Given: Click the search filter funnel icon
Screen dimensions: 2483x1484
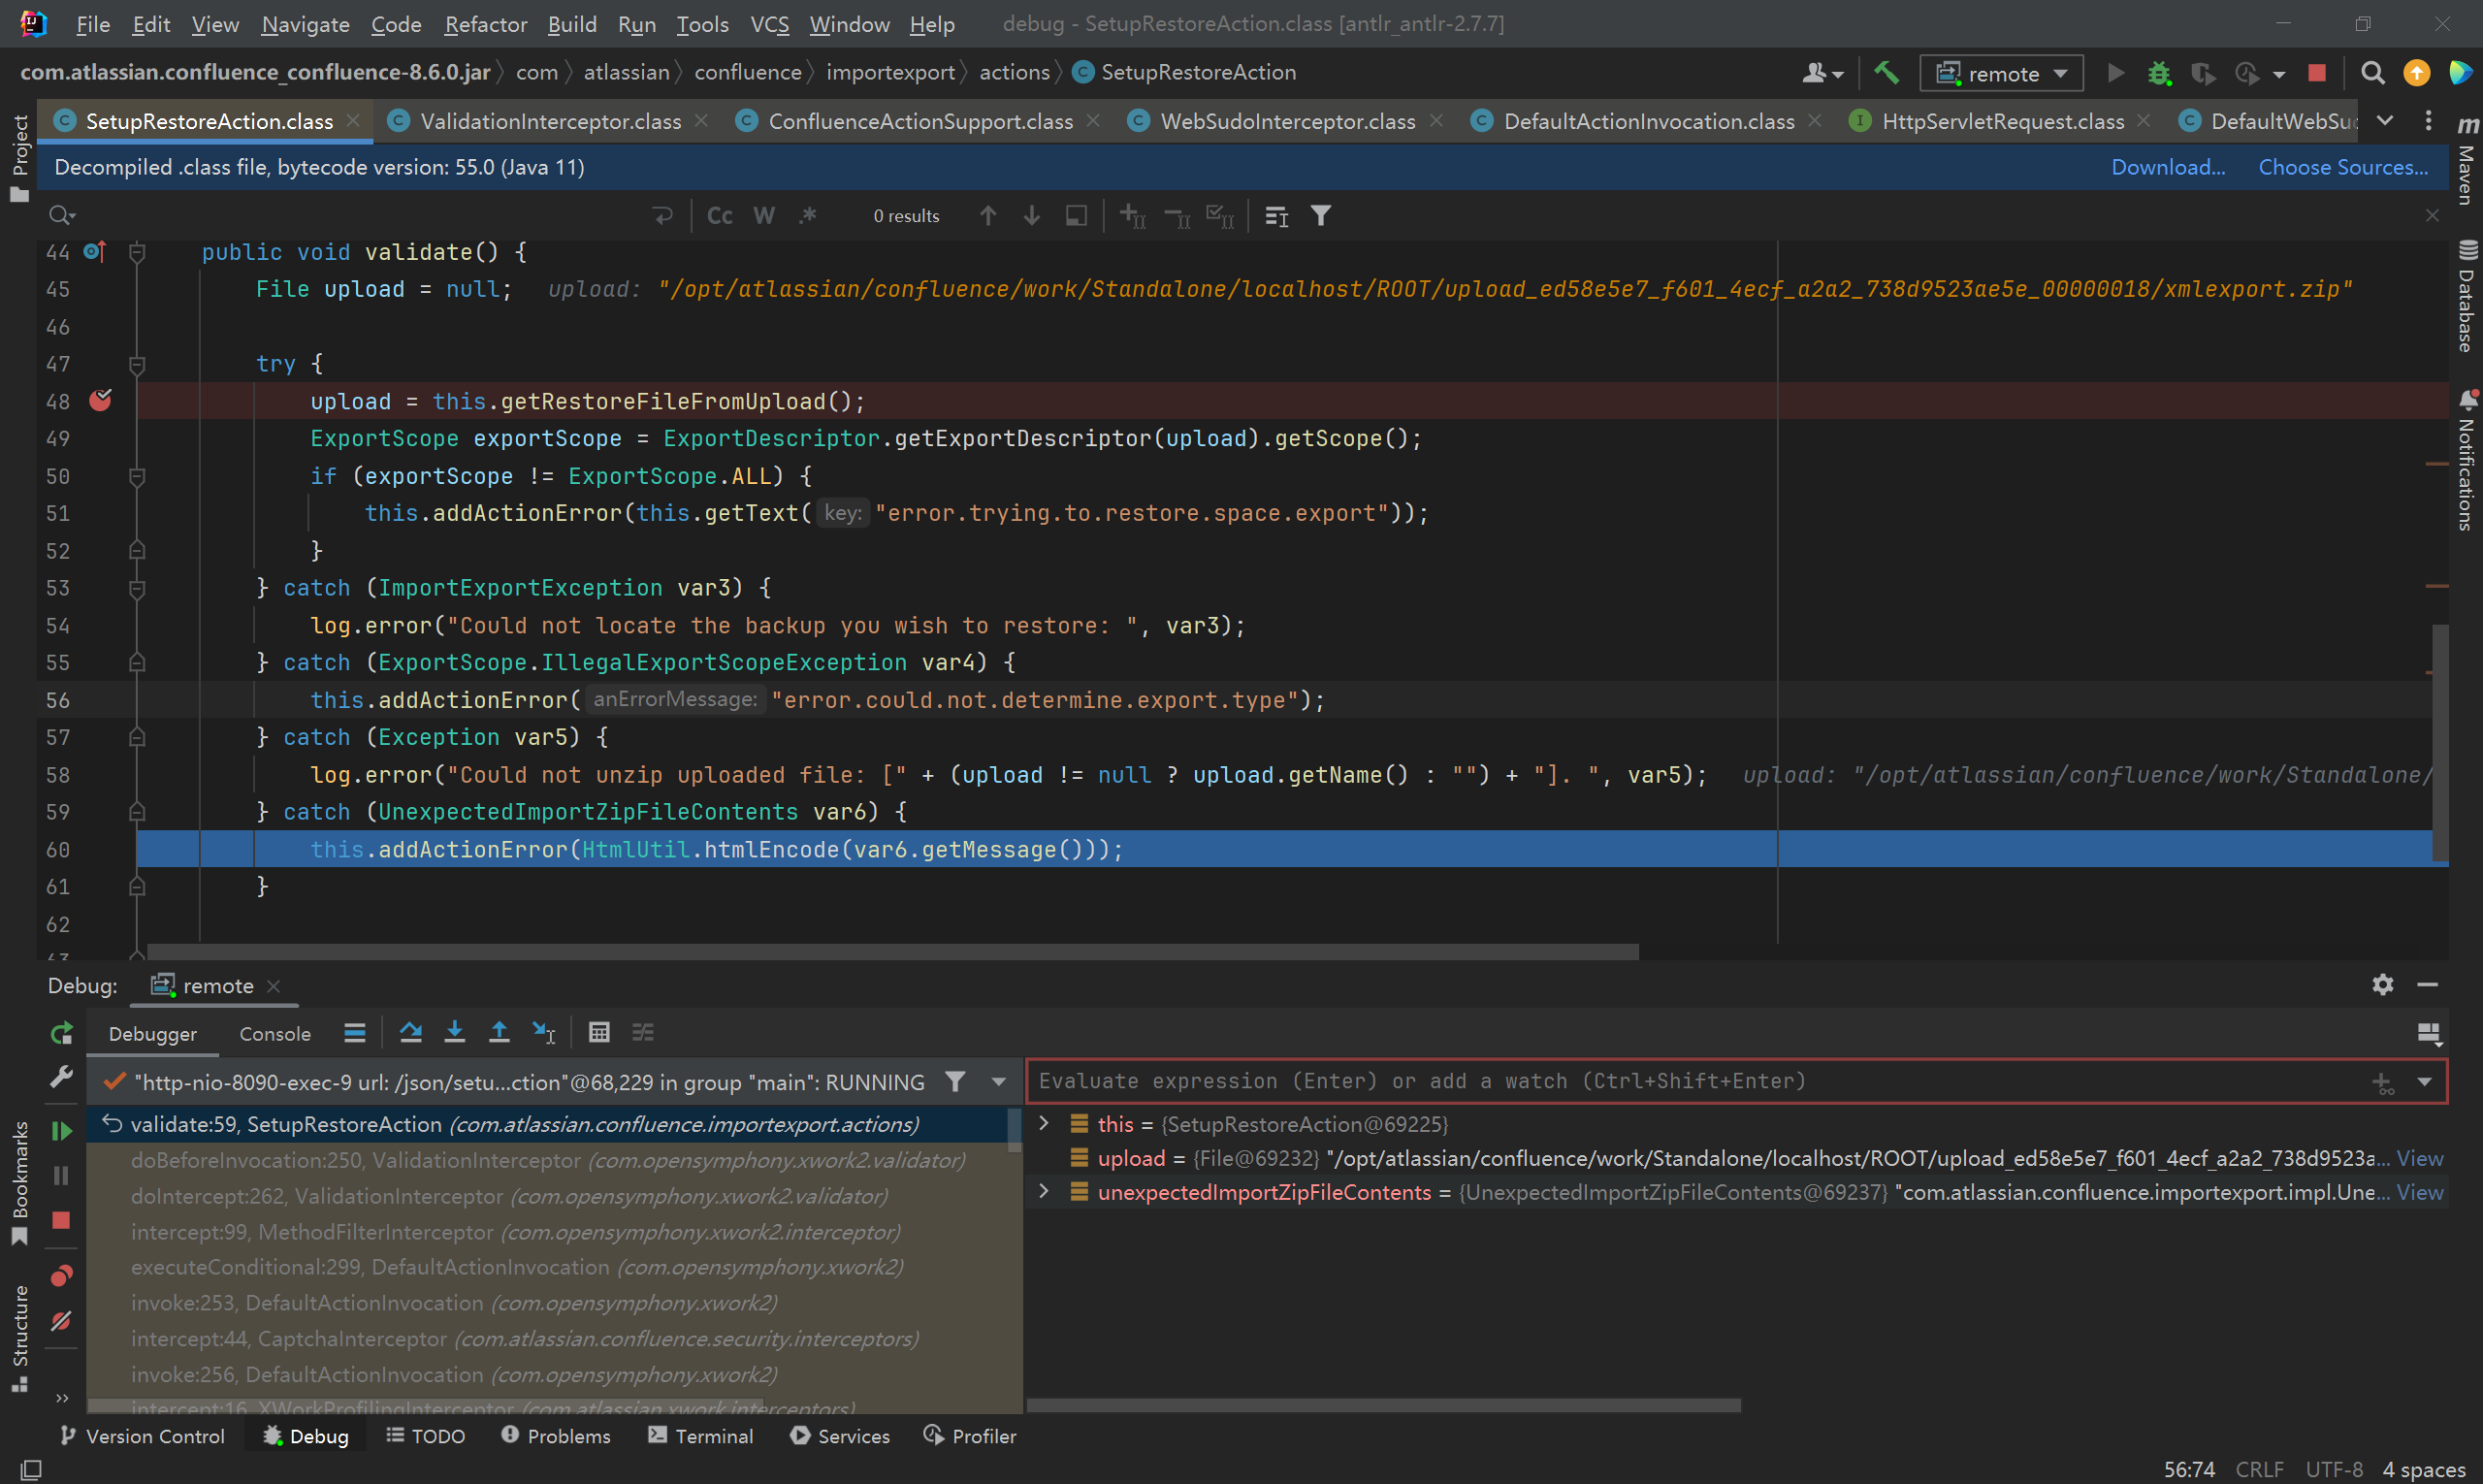Looking at the screenshot, I should [x=1321, y=216].
